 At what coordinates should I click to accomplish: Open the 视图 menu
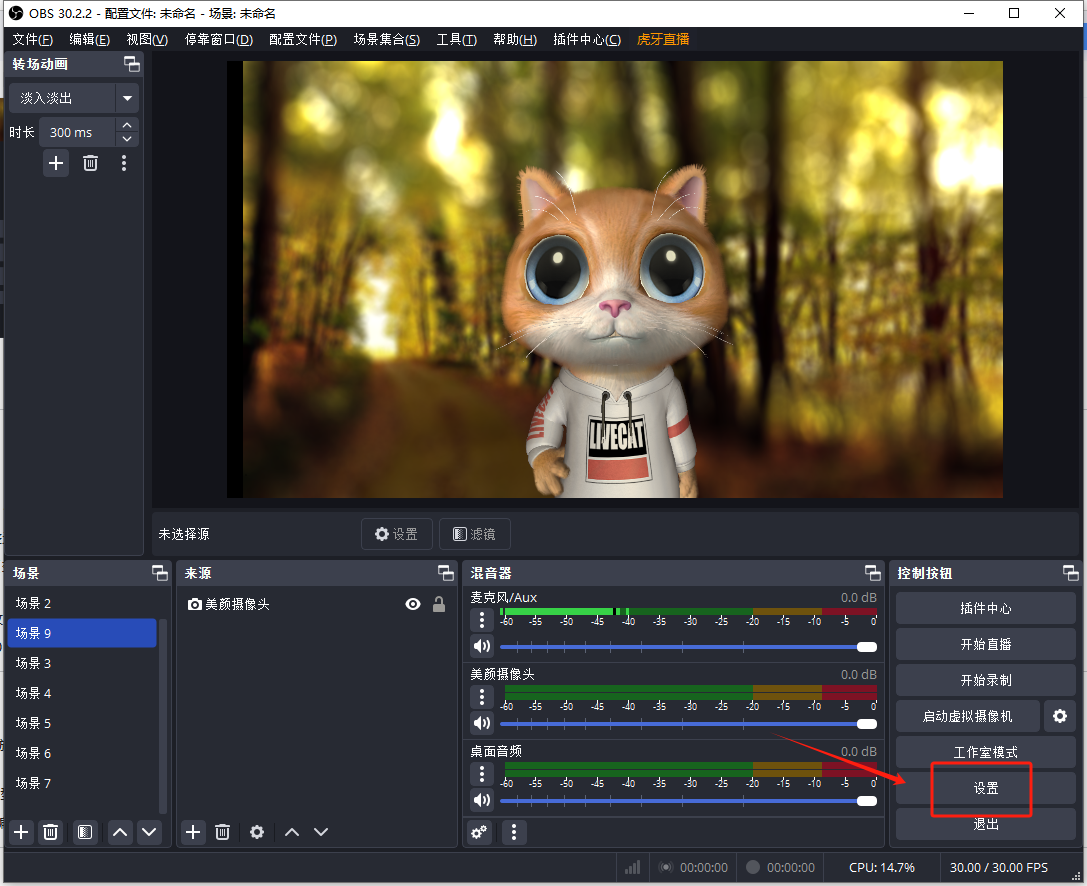(147, 40)
